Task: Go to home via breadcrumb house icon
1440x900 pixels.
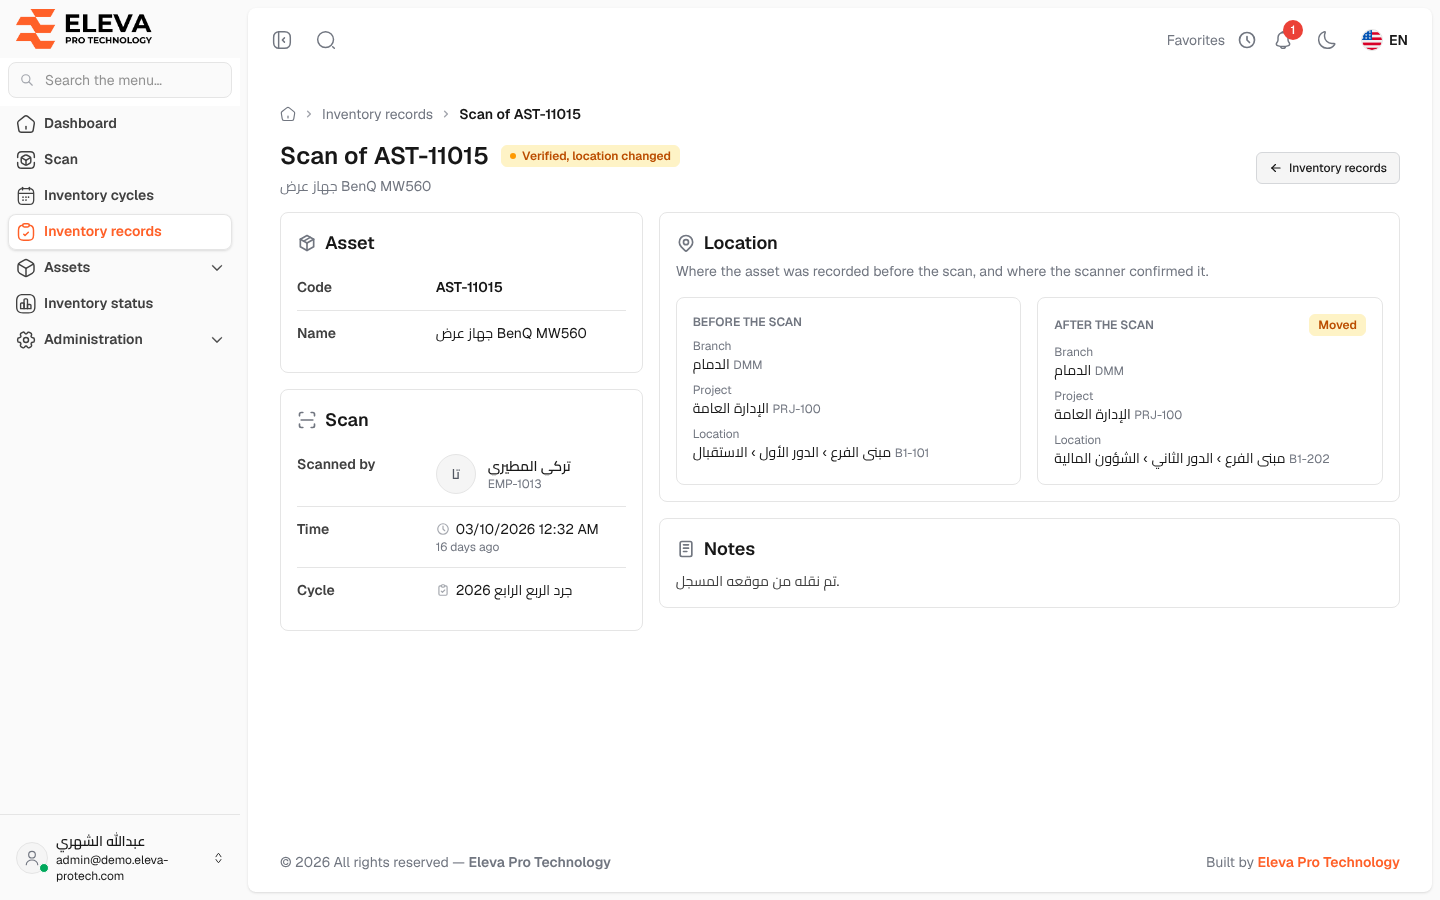Action: tap(288, 114)
